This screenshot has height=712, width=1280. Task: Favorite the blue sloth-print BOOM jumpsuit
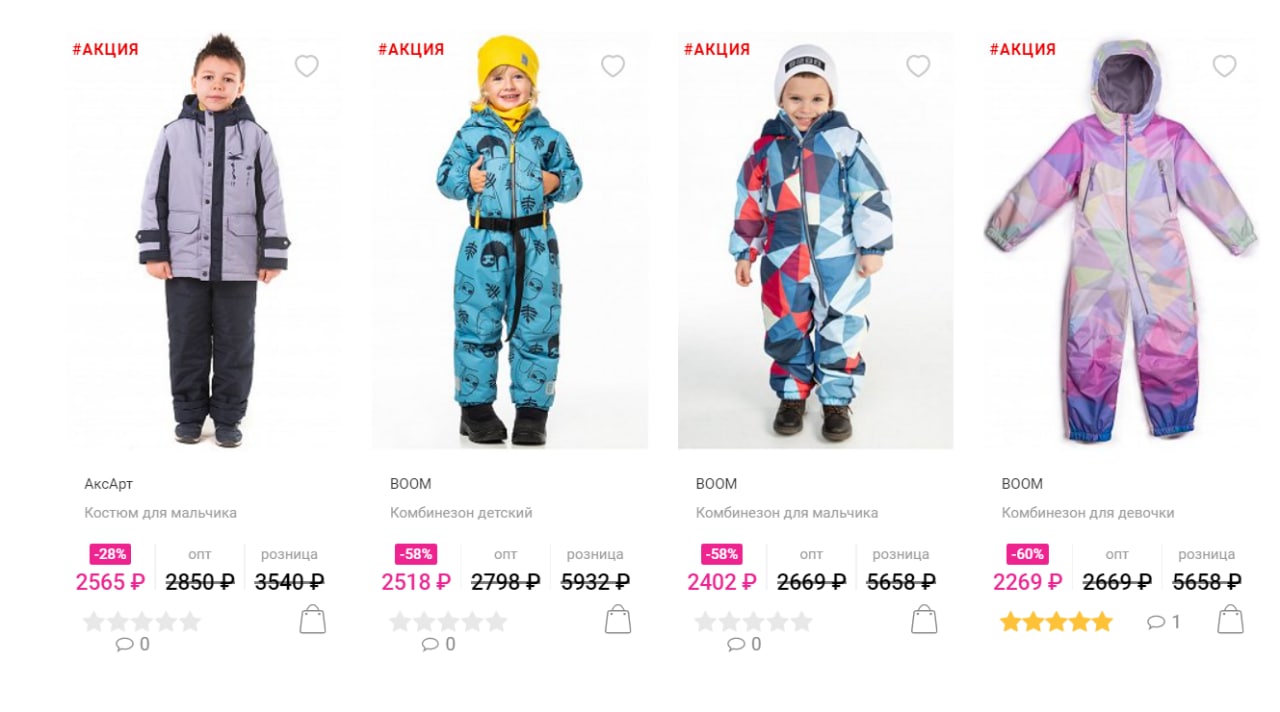click(613, 66)
